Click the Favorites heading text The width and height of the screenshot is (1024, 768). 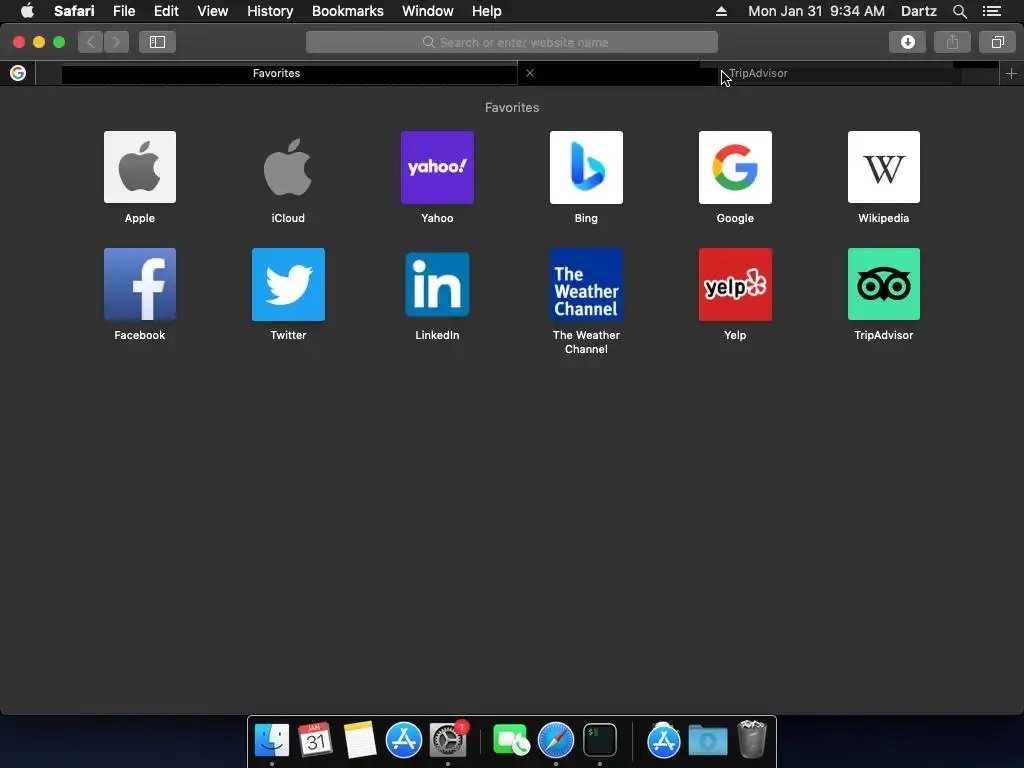511,107
